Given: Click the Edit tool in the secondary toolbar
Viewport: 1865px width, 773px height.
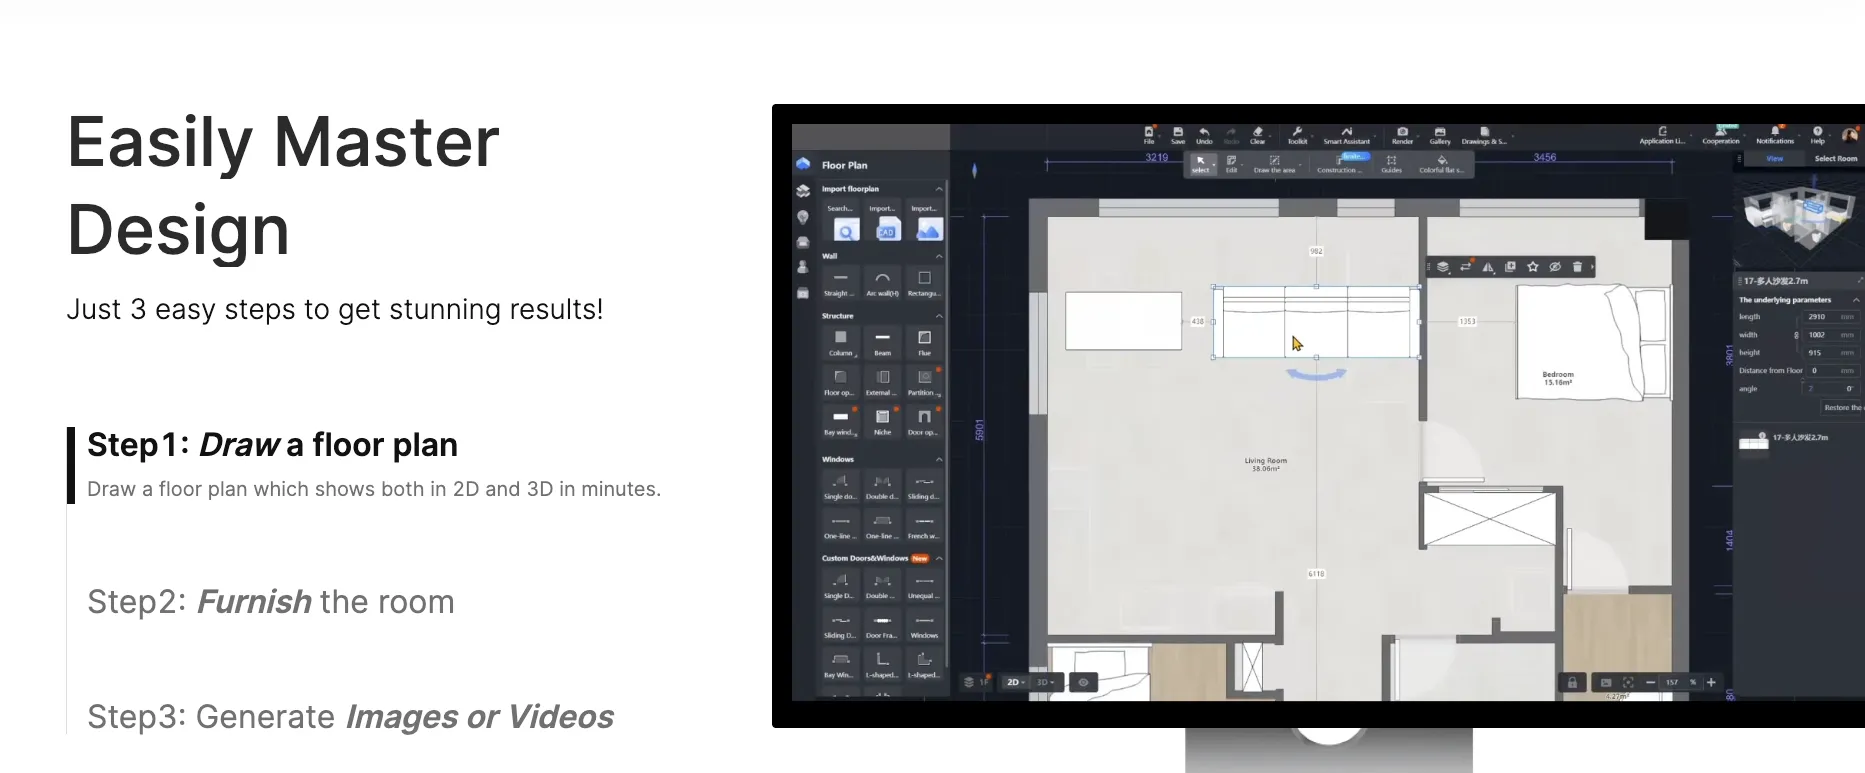Looking at the screenshot, I should pos(1232,164).
